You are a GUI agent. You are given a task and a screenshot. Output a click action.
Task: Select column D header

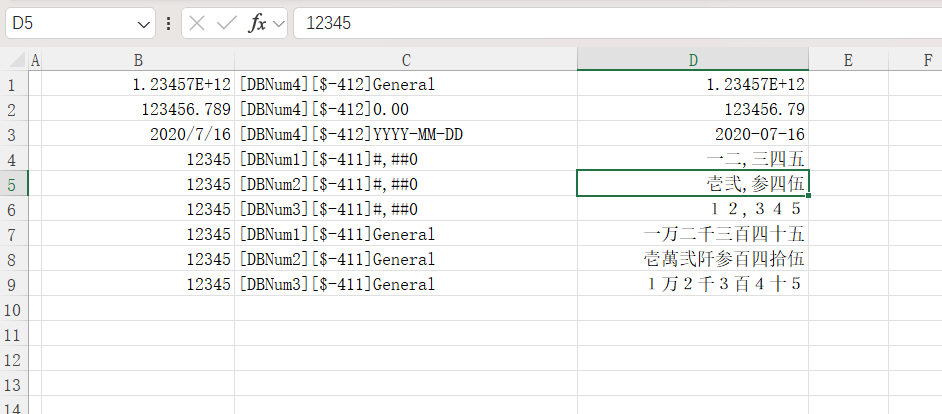(x=692, y=60)
